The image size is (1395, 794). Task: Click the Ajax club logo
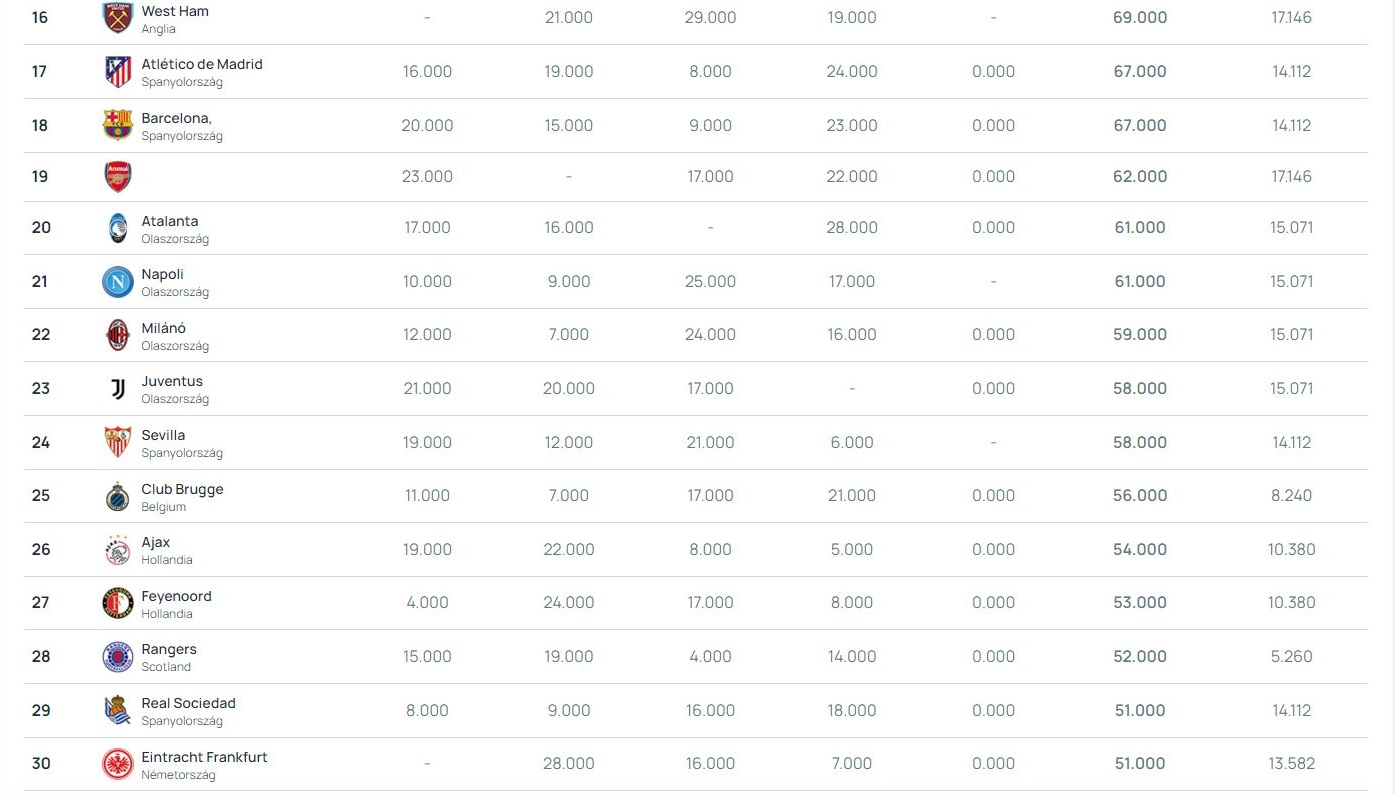[118, 550]
